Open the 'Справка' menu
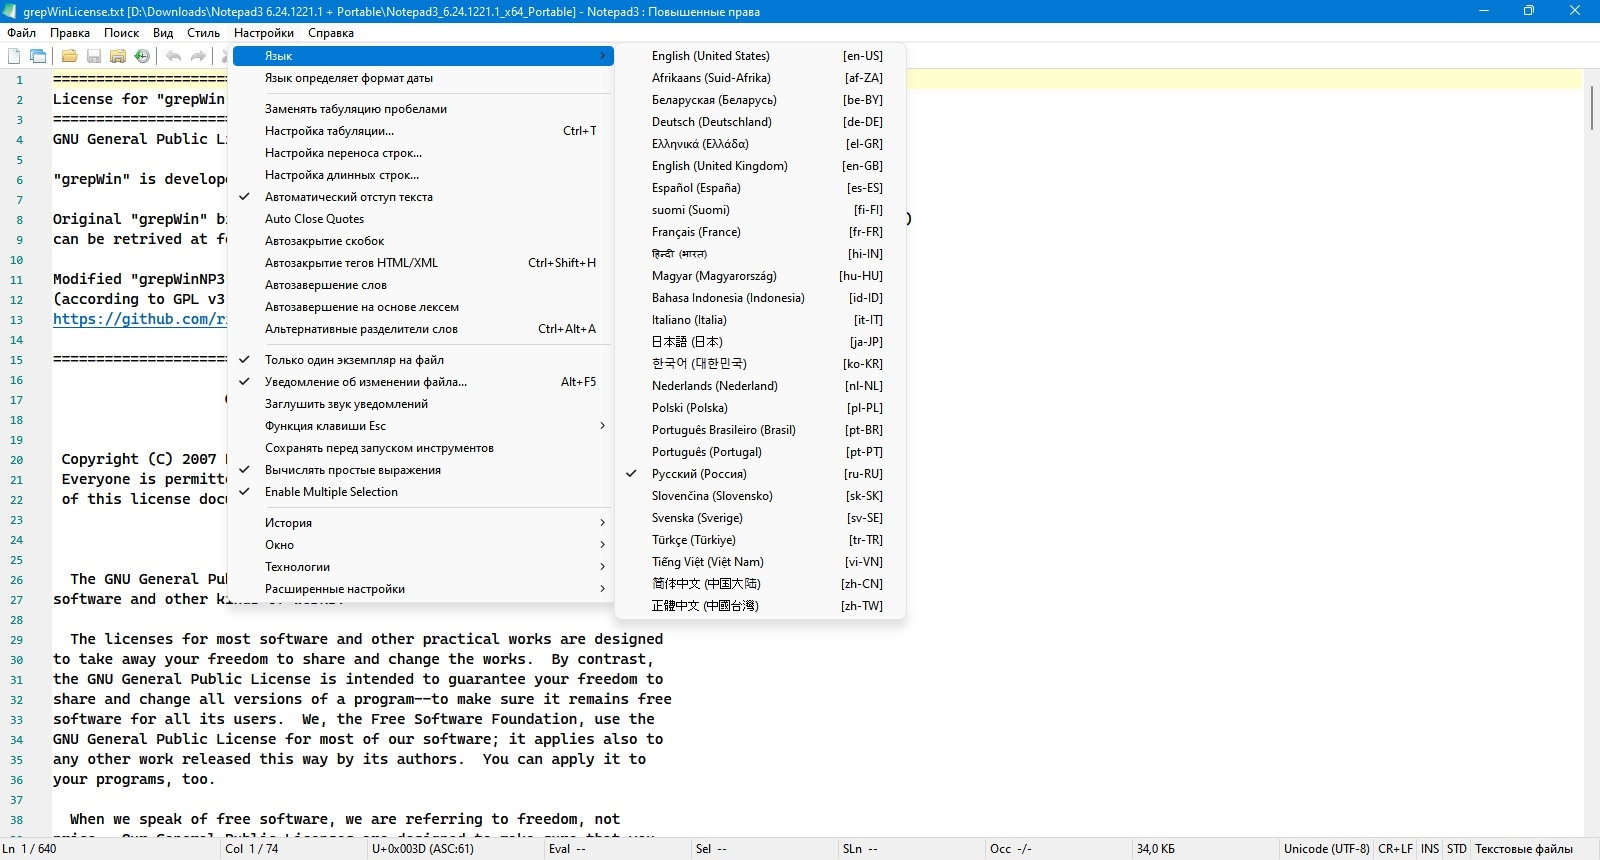The height and width of the screenshot is (860, 1600). click(x=331, y=33)
